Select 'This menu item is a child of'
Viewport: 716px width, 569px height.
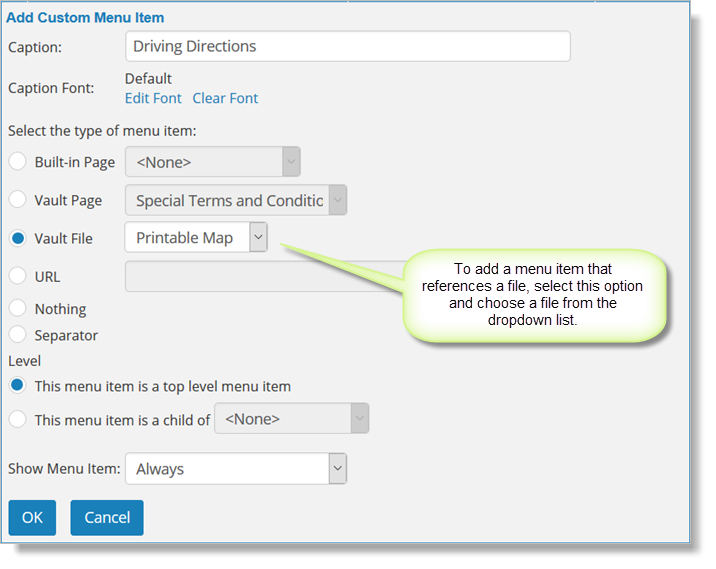point(17,419)
